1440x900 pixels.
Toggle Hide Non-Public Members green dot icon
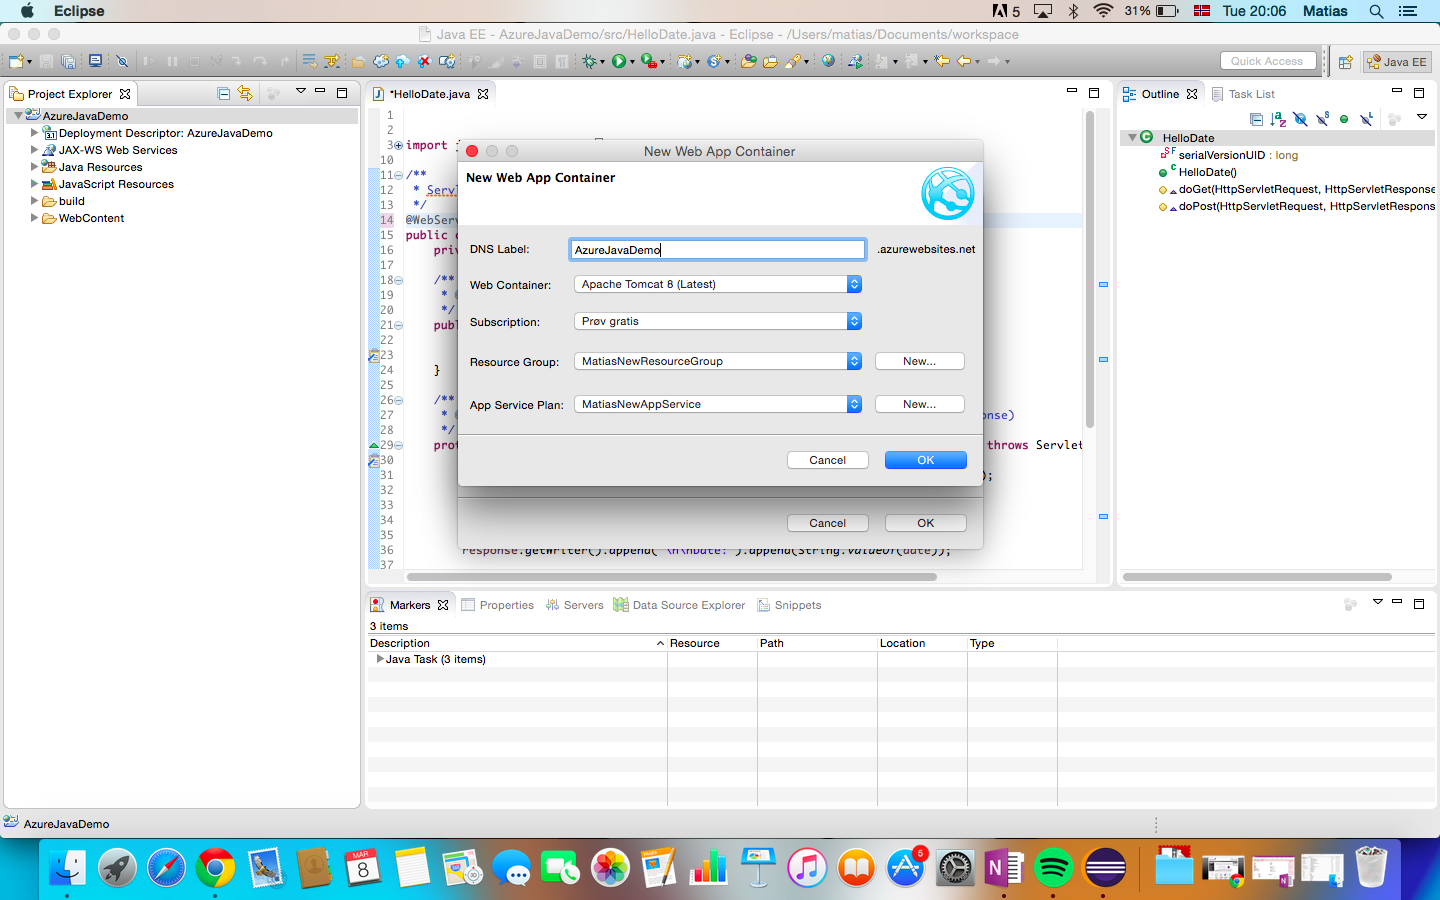coord(1343,119)
